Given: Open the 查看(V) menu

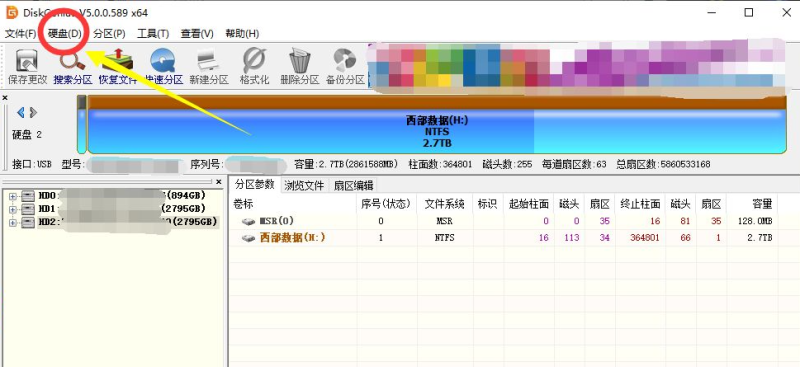Looking at the screenshot, I should [197, 34].
